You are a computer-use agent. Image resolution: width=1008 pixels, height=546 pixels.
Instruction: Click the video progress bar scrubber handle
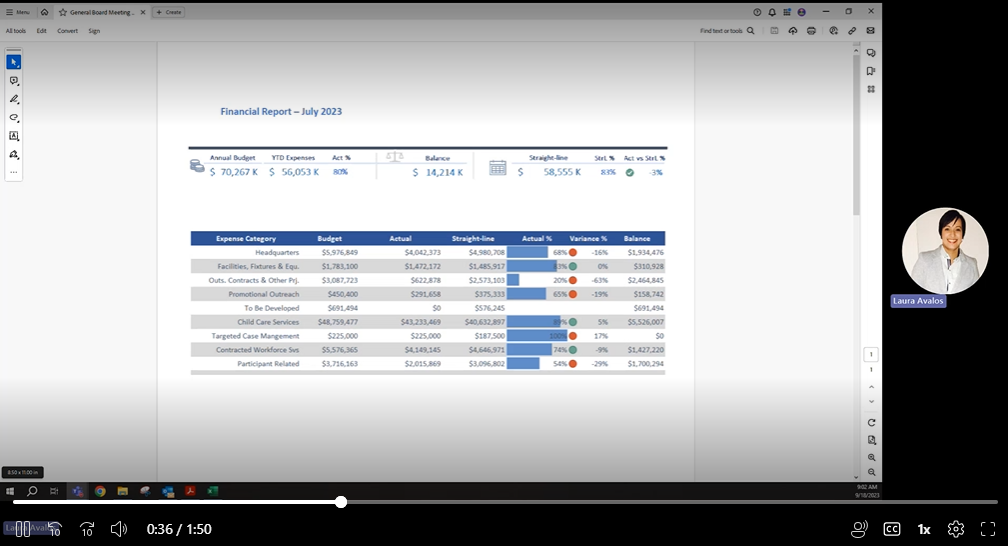[341, 502]
